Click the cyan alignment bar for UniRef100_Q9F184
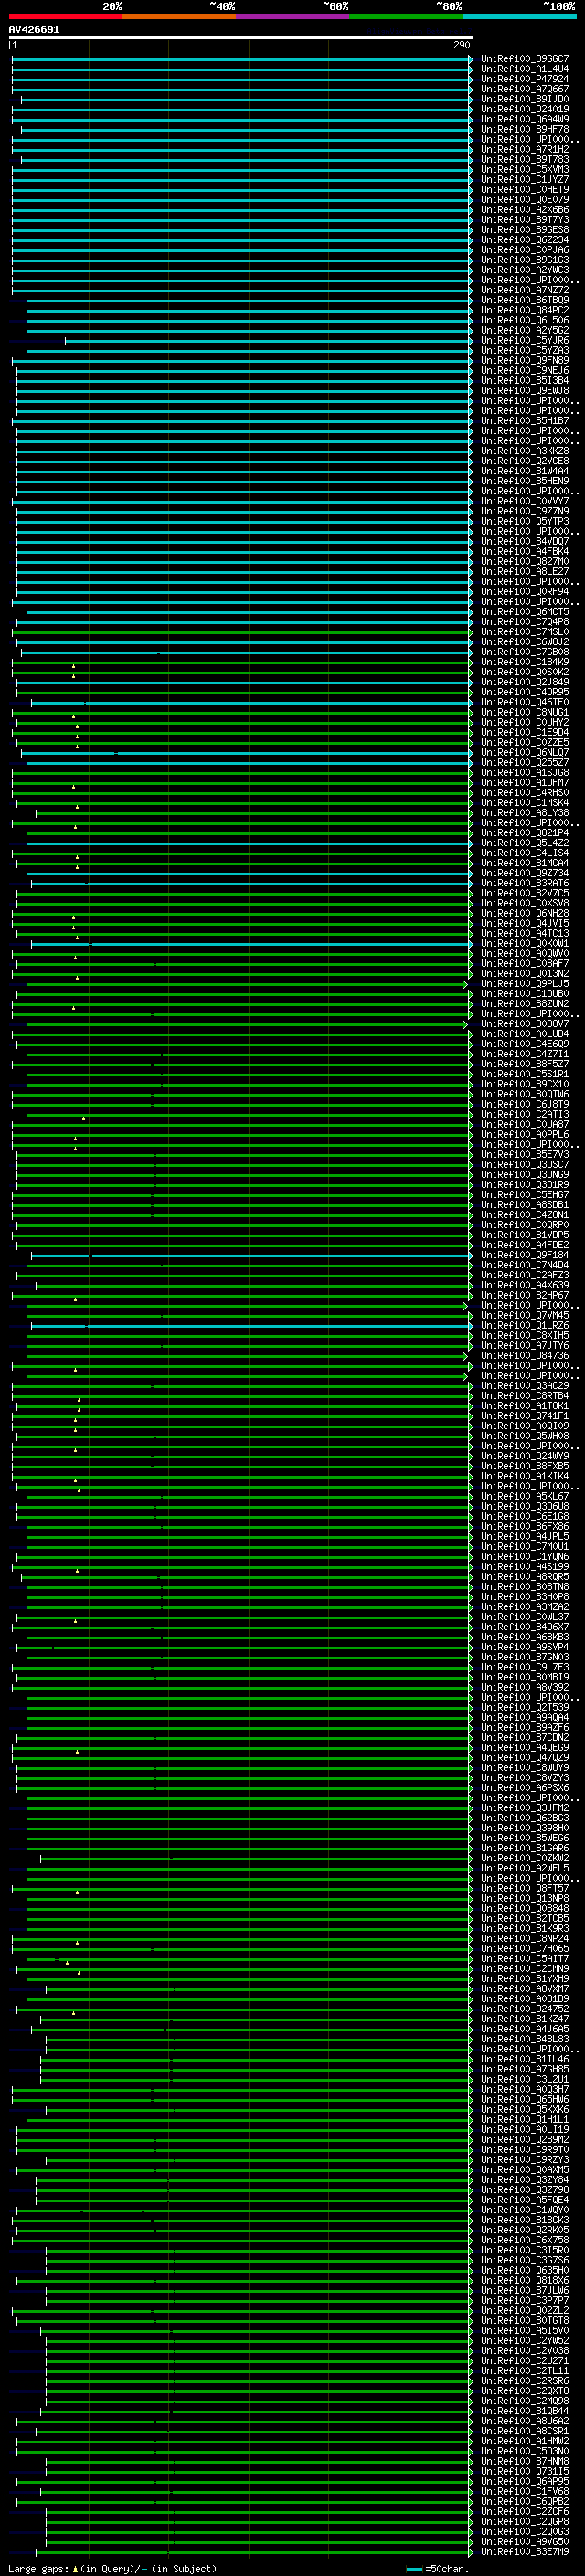This screenshot has height=2576, width=585. click(251, 1255)
